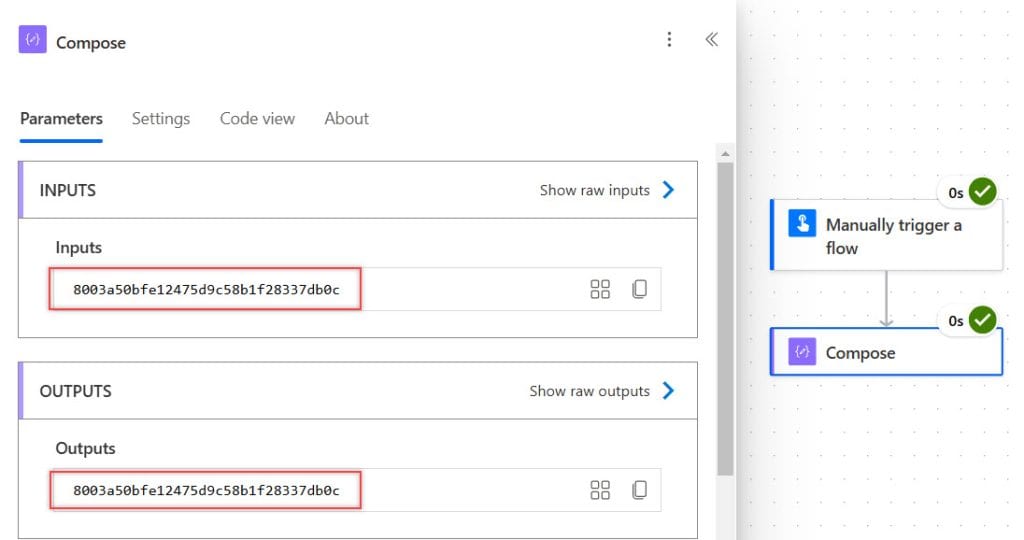Select the Compose action card on canvas
Screen dimensions: 1024x540
pyautogui.click(x=887, y=351)
